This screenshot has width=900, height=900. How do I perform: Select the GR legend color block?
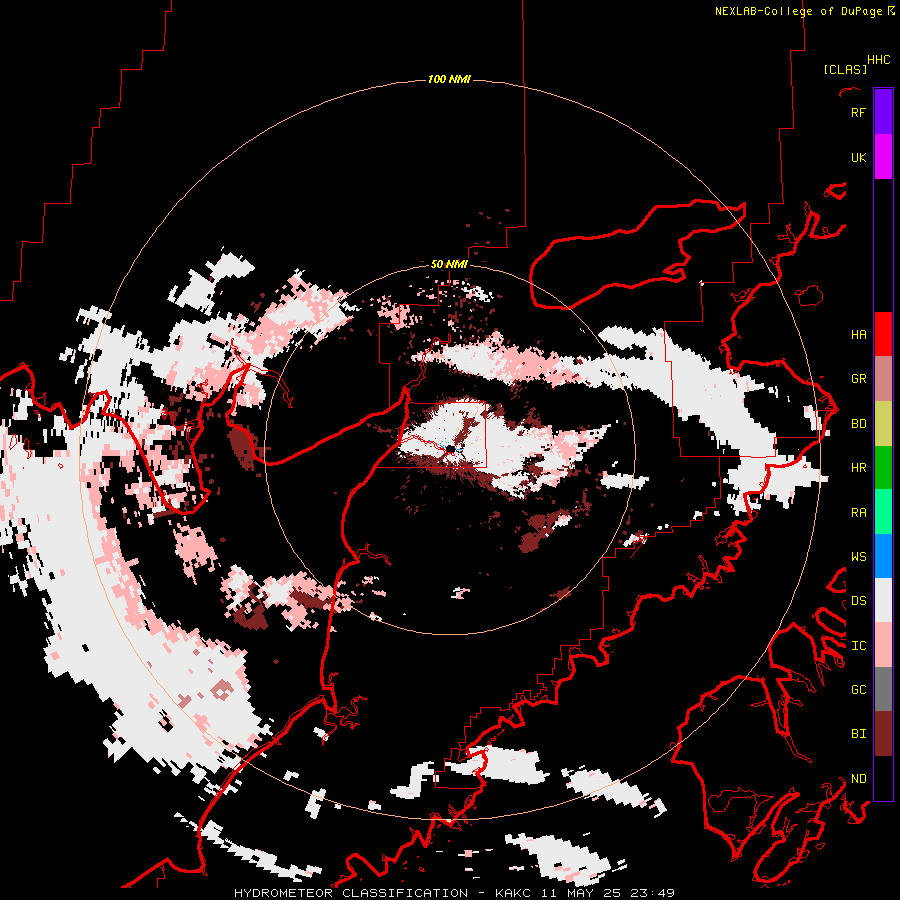[883, 378]
